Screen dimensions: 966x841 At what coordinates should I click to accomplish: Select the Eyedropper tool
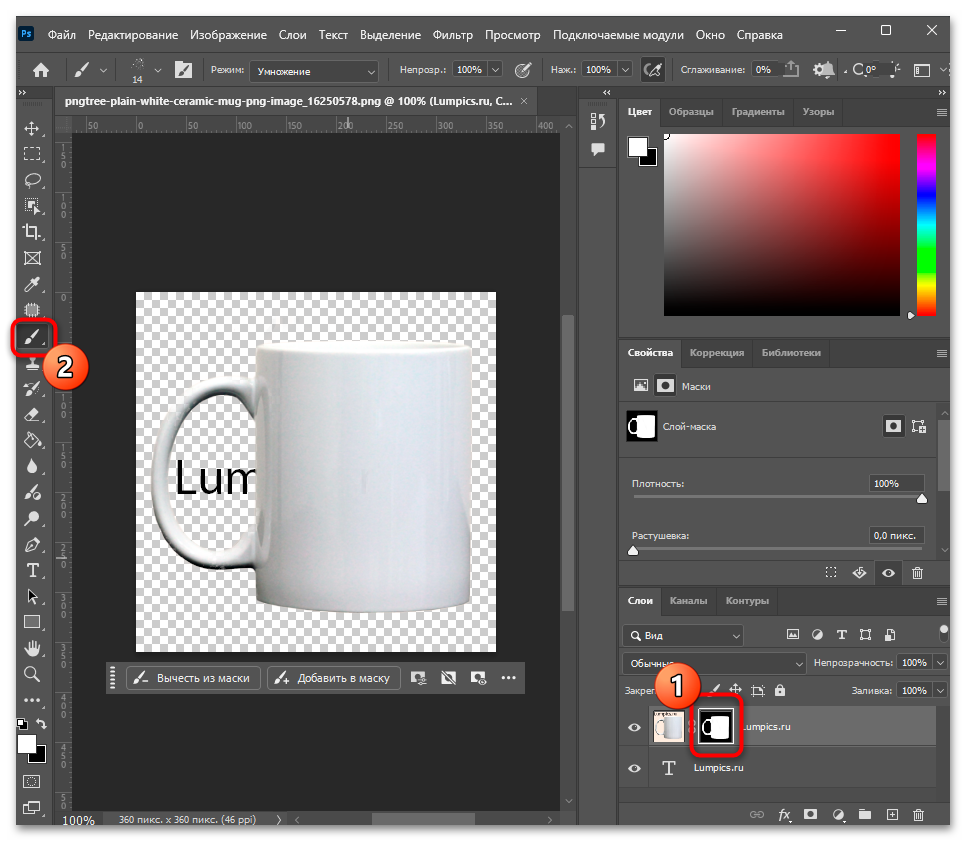32,284
